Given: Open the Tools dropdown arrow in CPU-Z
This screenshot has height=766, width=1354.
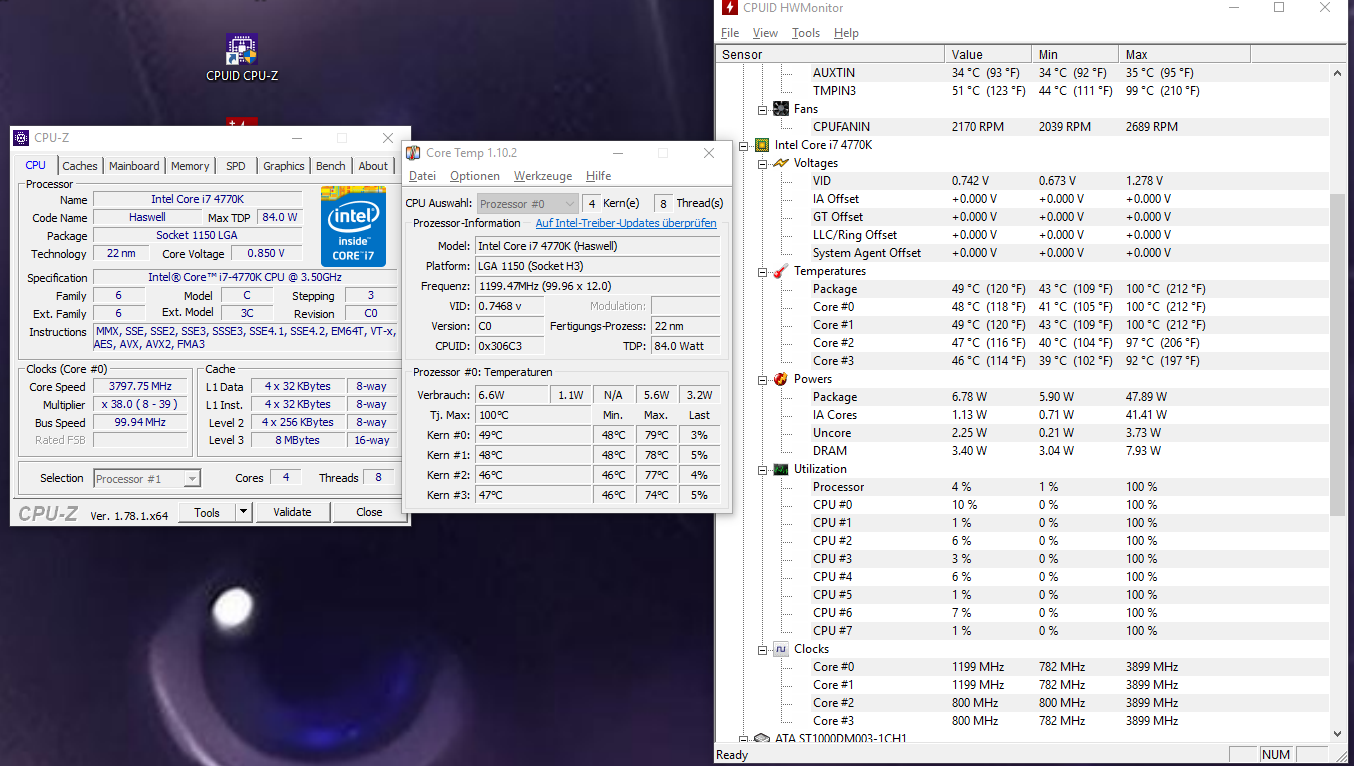Looking at the screenshot, I should (x=243, y=512).
